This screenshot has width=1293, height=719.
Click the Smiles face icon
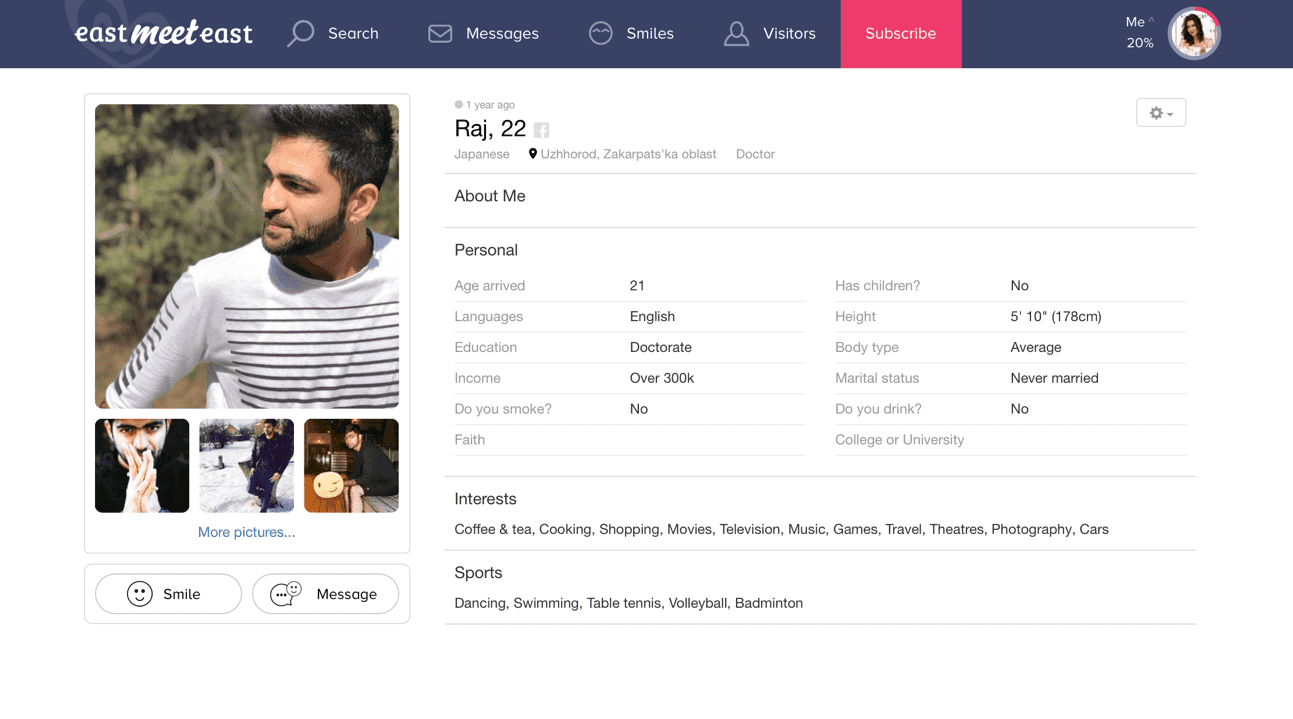(x=600, y=33)
